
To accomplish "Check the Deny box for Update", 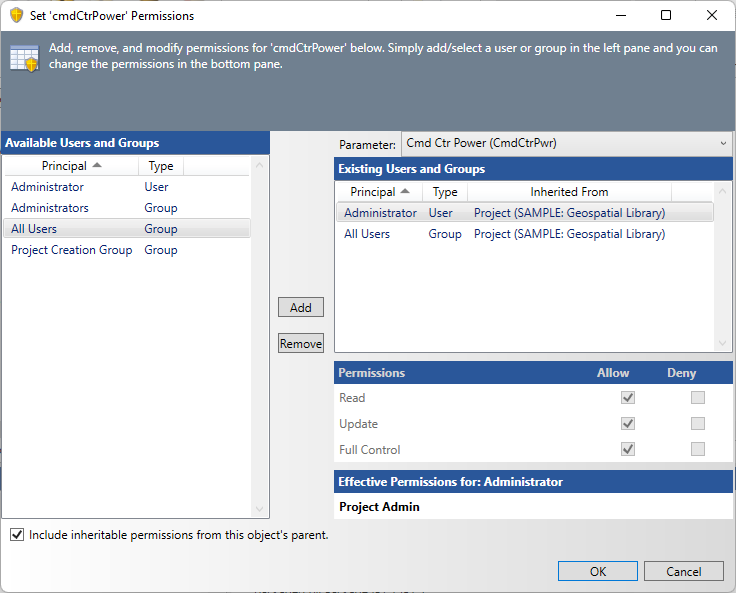I will coord(698,424).
